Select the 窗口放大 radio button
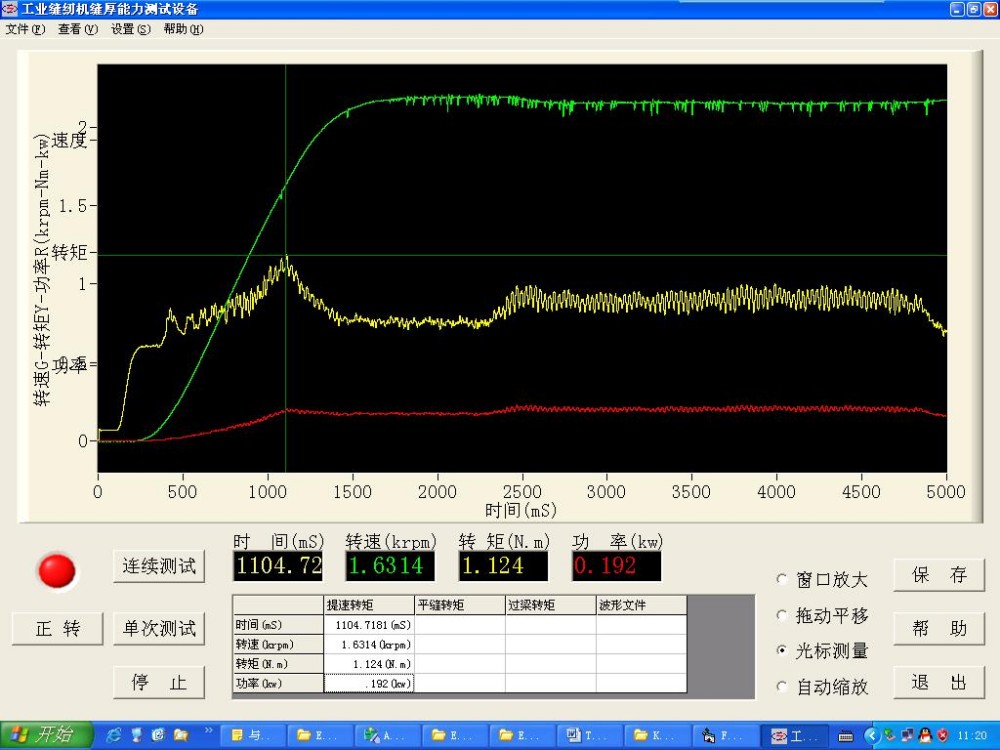 point(782,580)
